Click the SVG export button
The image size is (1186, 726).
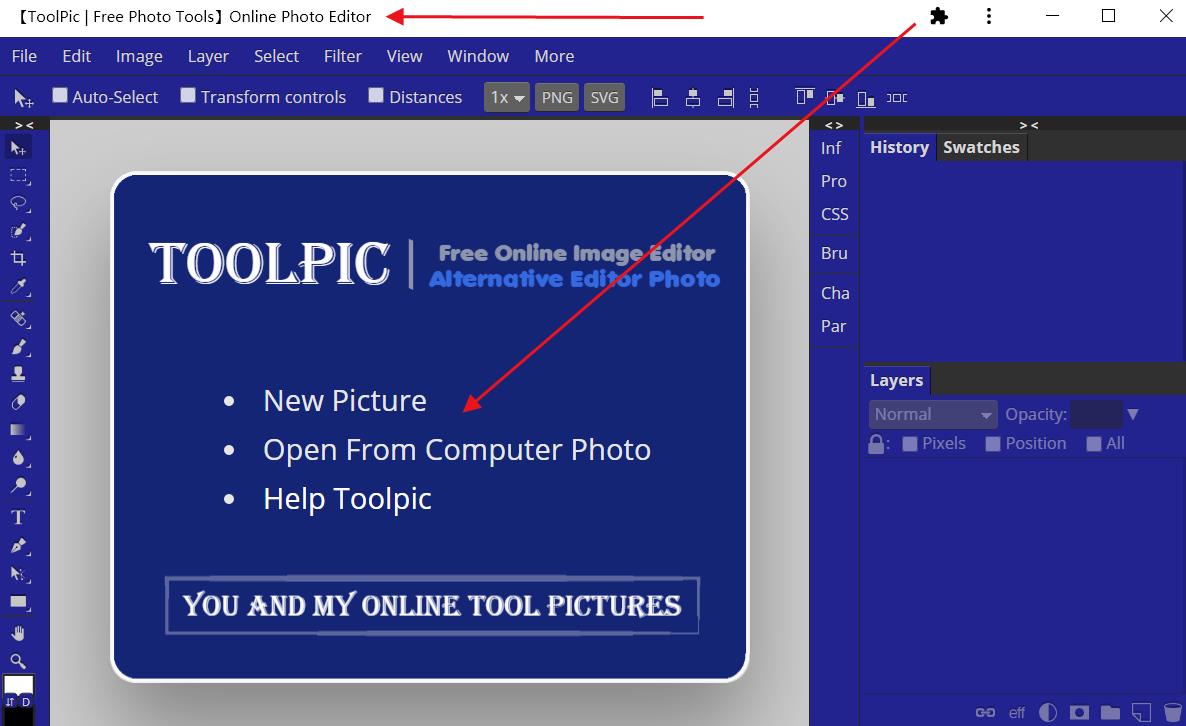(x=604, y=98)
